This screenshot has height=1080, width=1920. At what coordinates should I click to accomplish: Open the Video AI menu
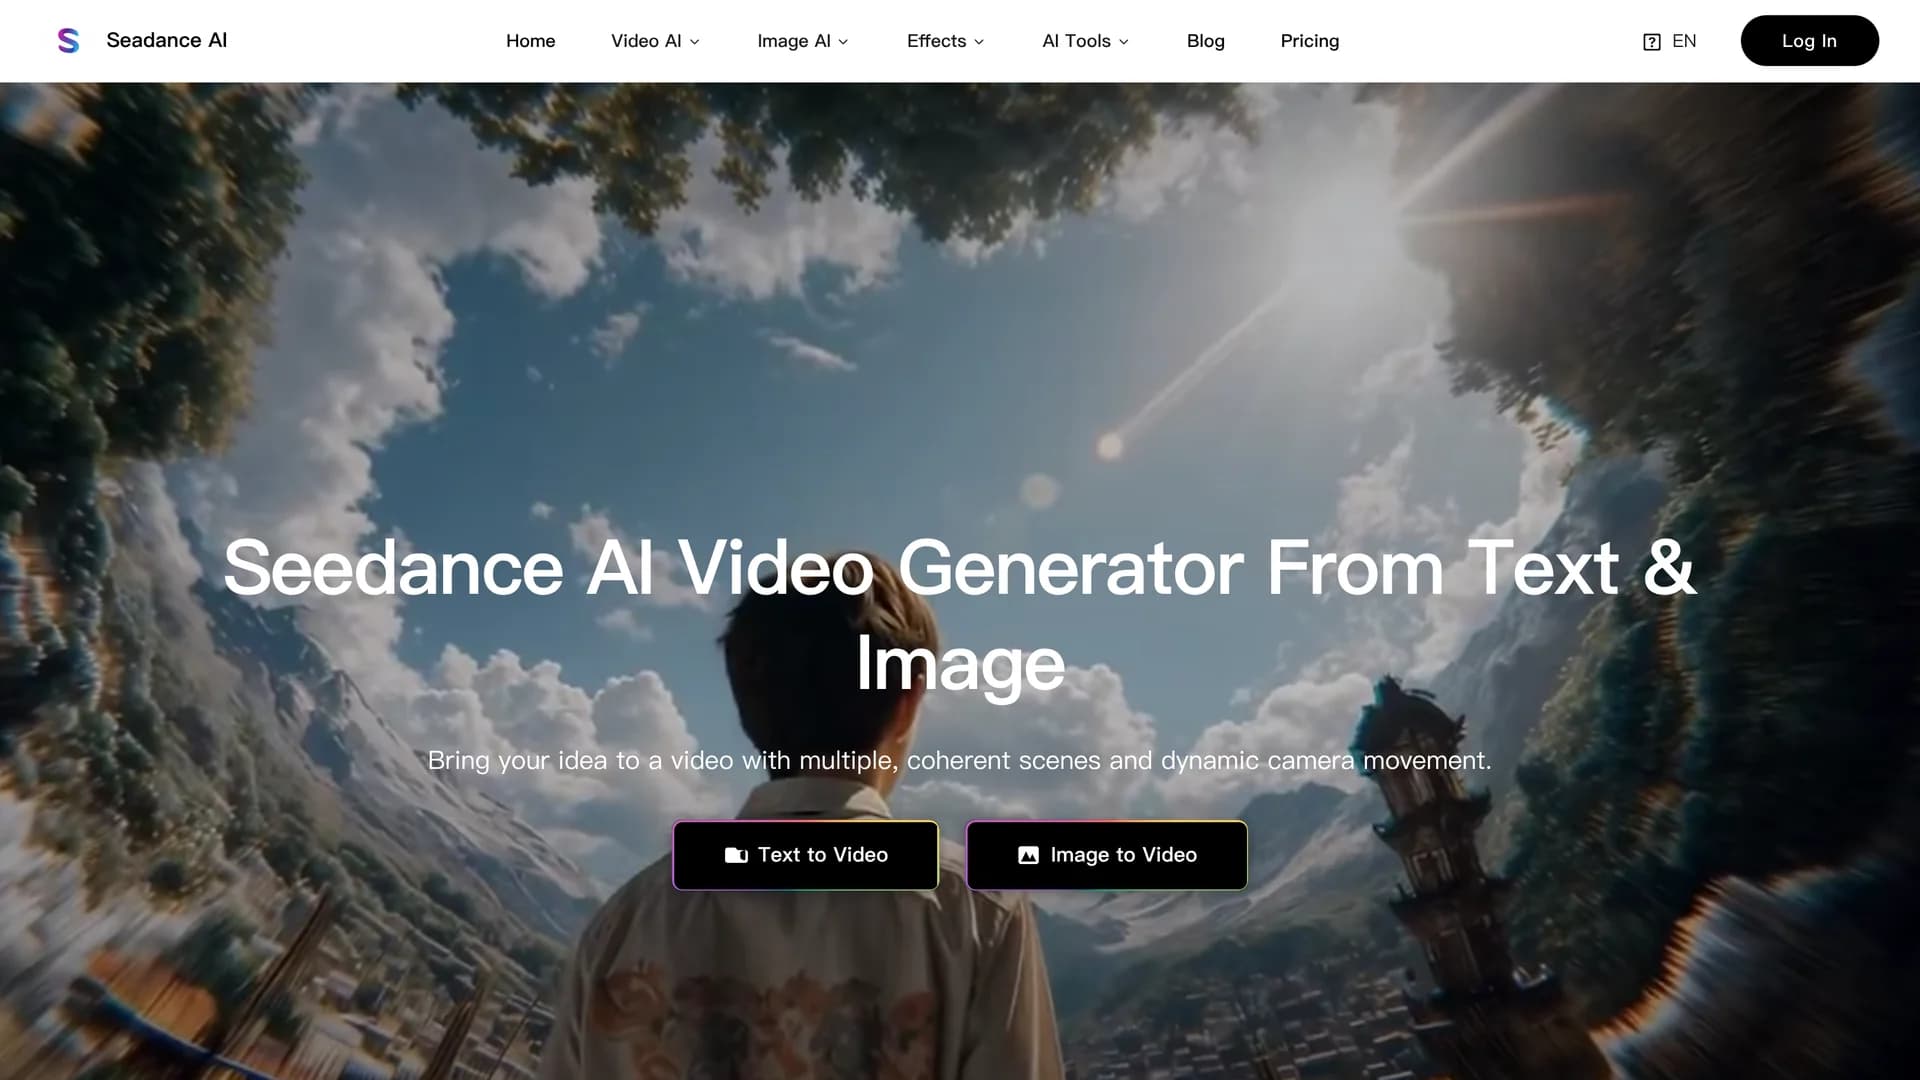(655, 41)
